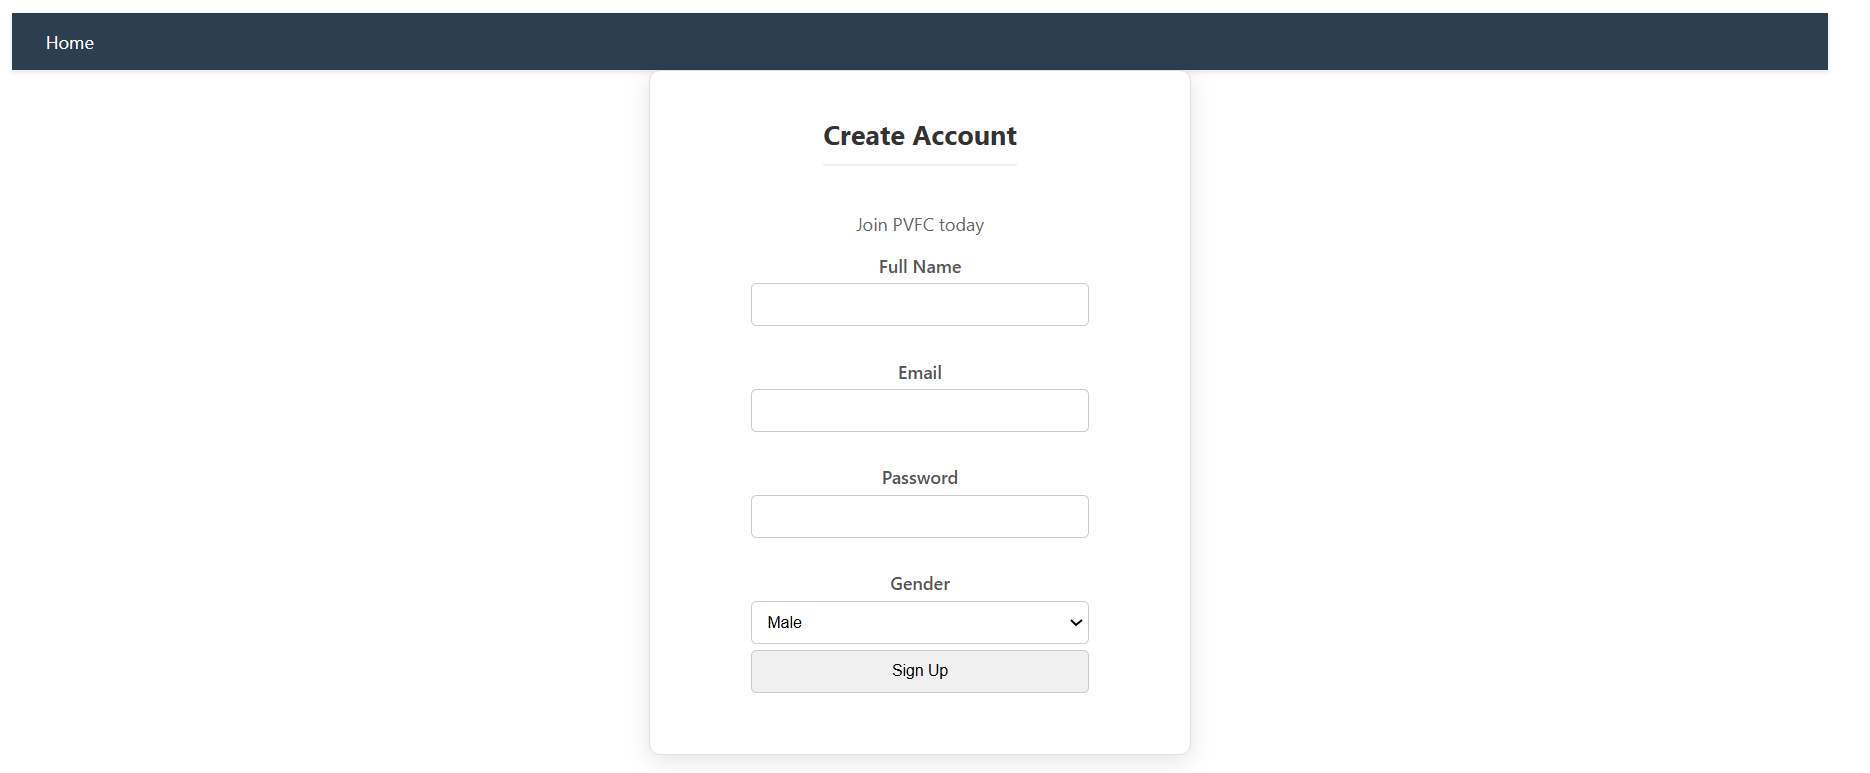Screen dimensions: 1870x773
Task: Click the Password label text
Action: click(x=919, y=478)
